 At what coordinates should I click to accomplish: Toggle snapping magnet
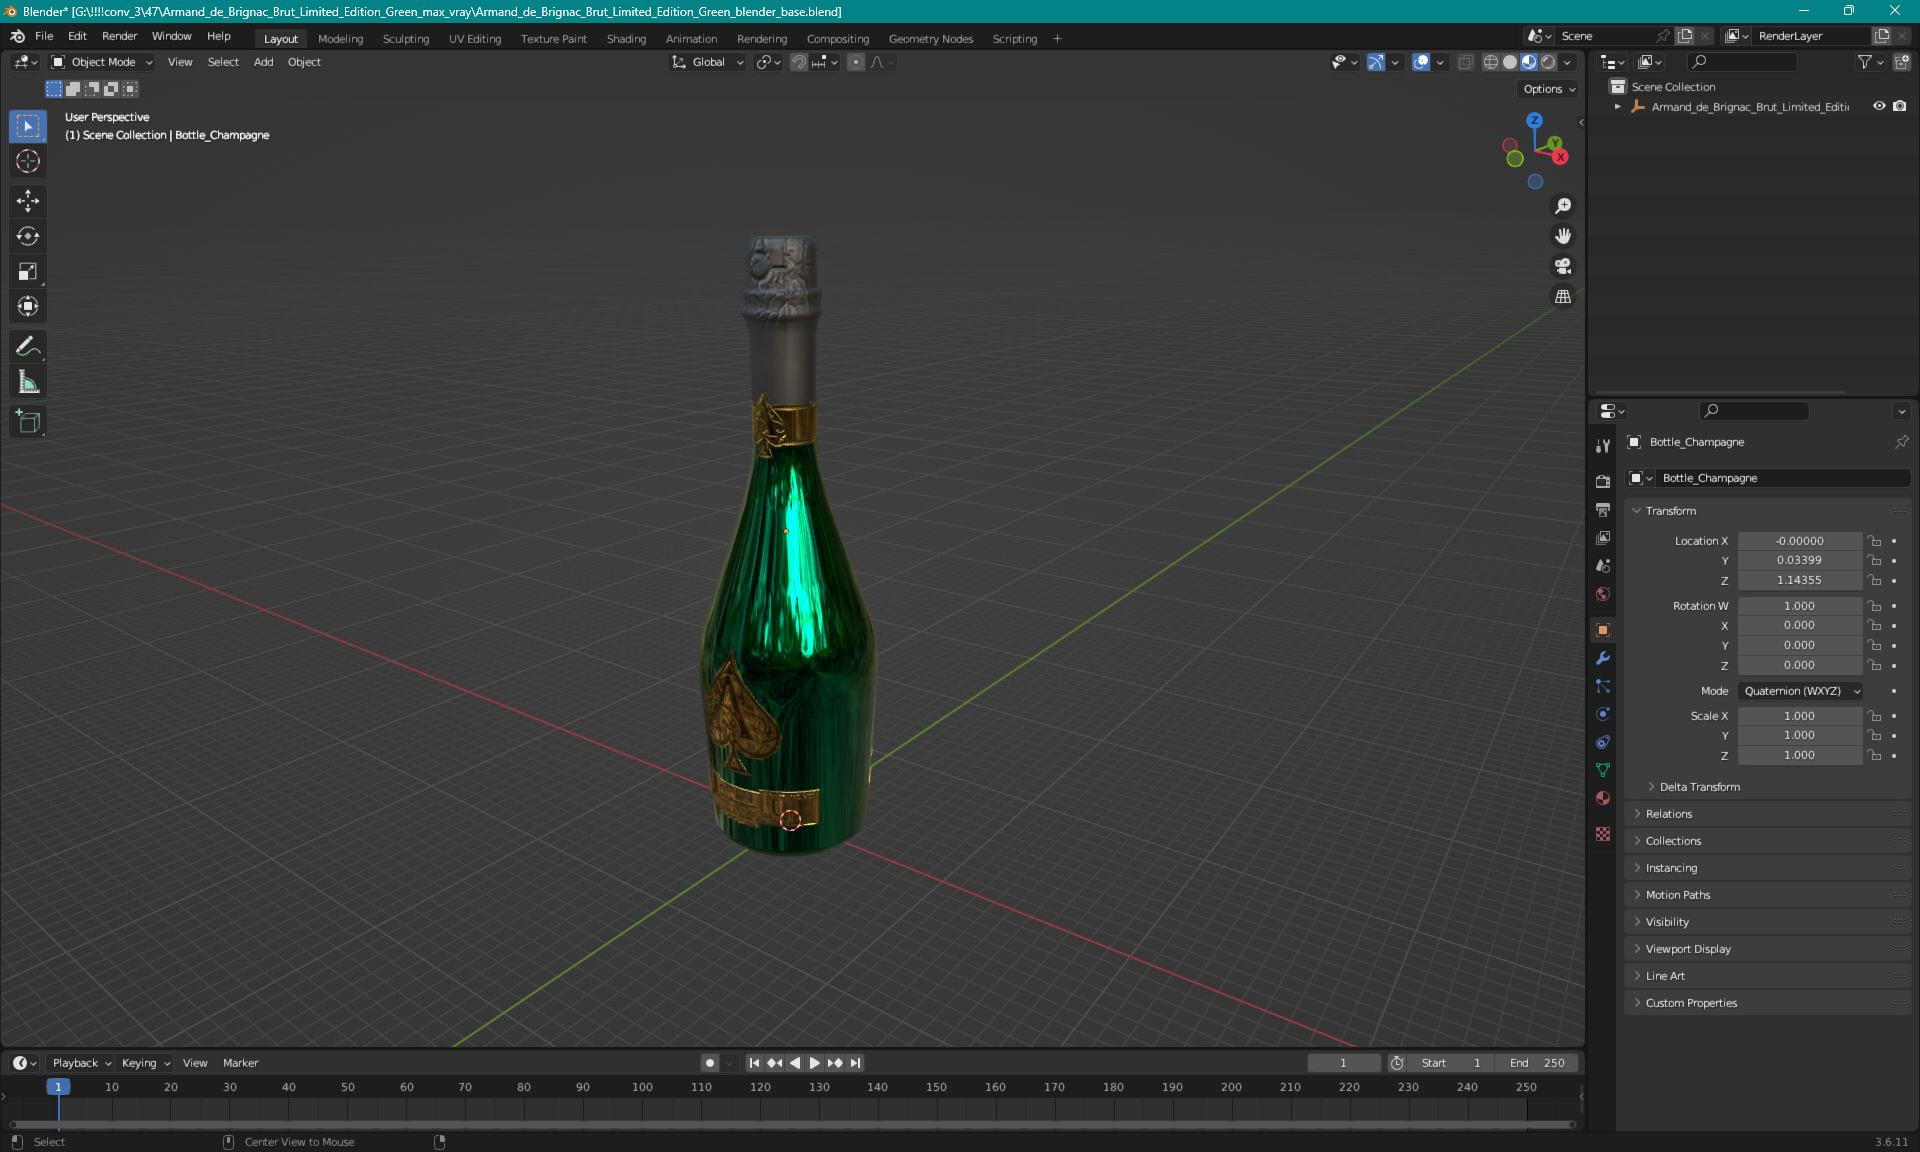(x=798, y=62)
